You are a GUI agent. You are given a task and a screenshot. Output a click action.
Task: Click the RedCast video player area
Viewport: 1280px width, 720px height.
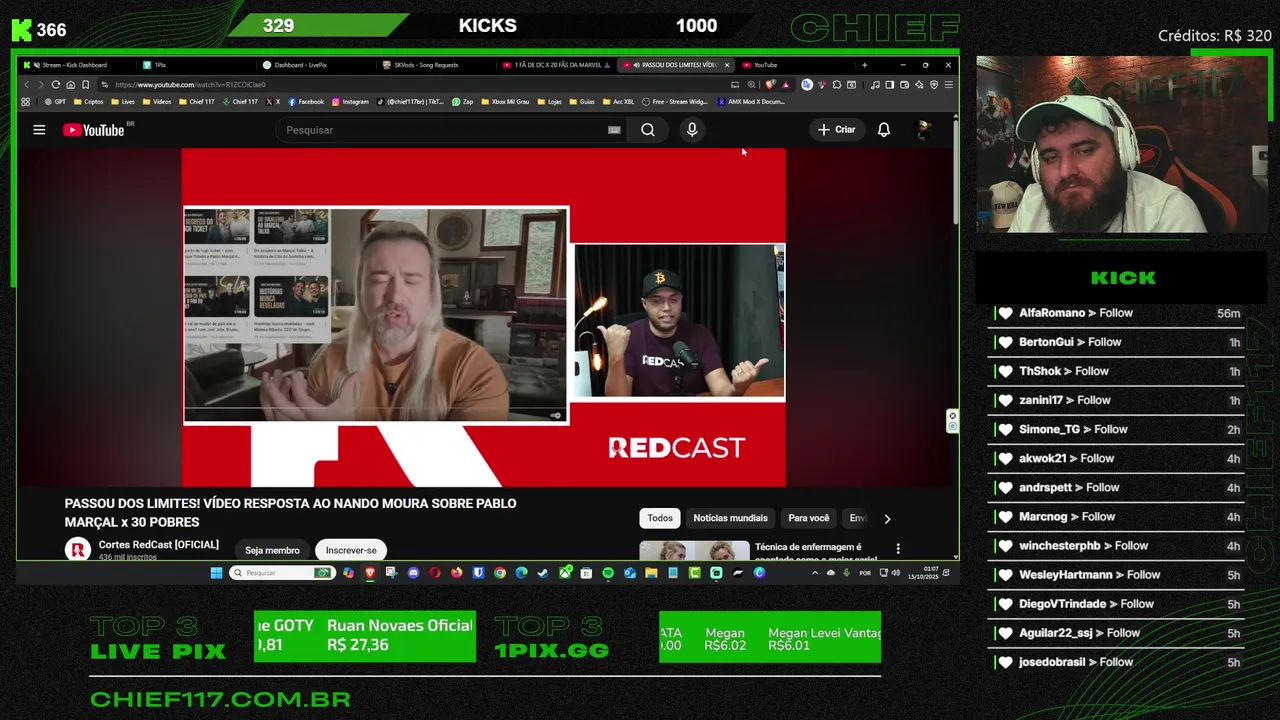pyautogui.click(x=484, y=317)
